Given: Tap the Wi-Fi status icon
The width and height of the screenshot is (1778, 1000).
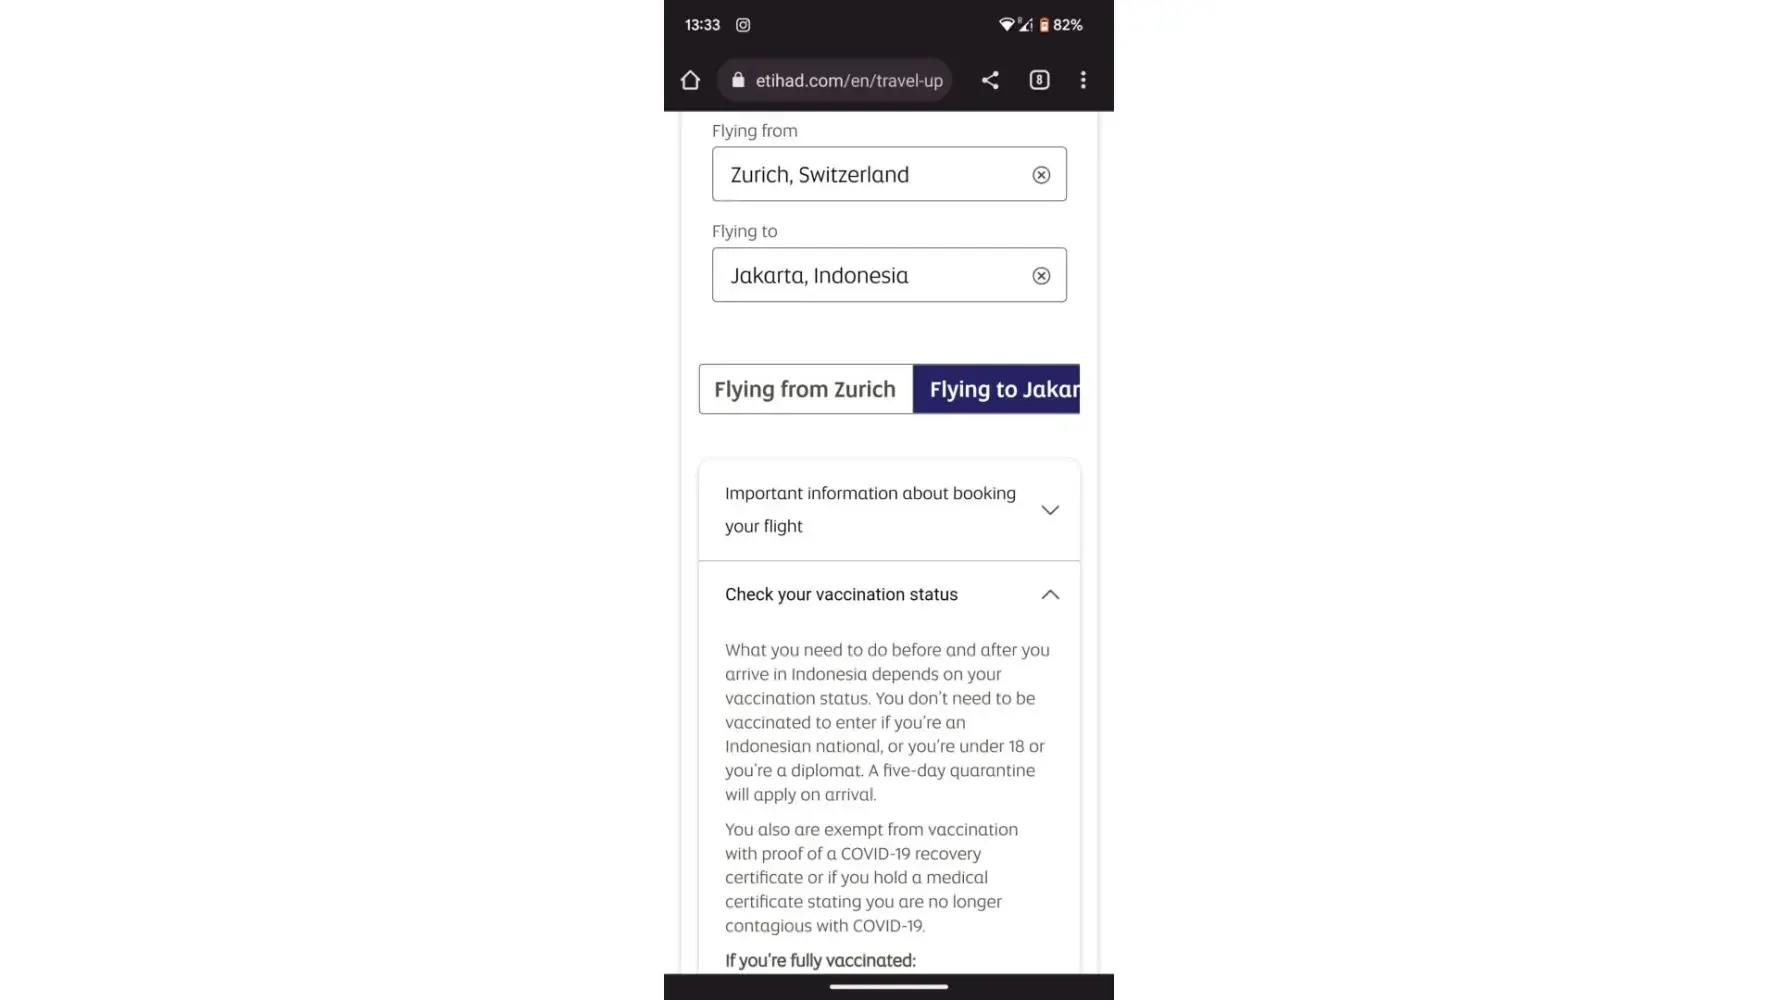Looking at the screenshot, I should [x=1006, y=25].
